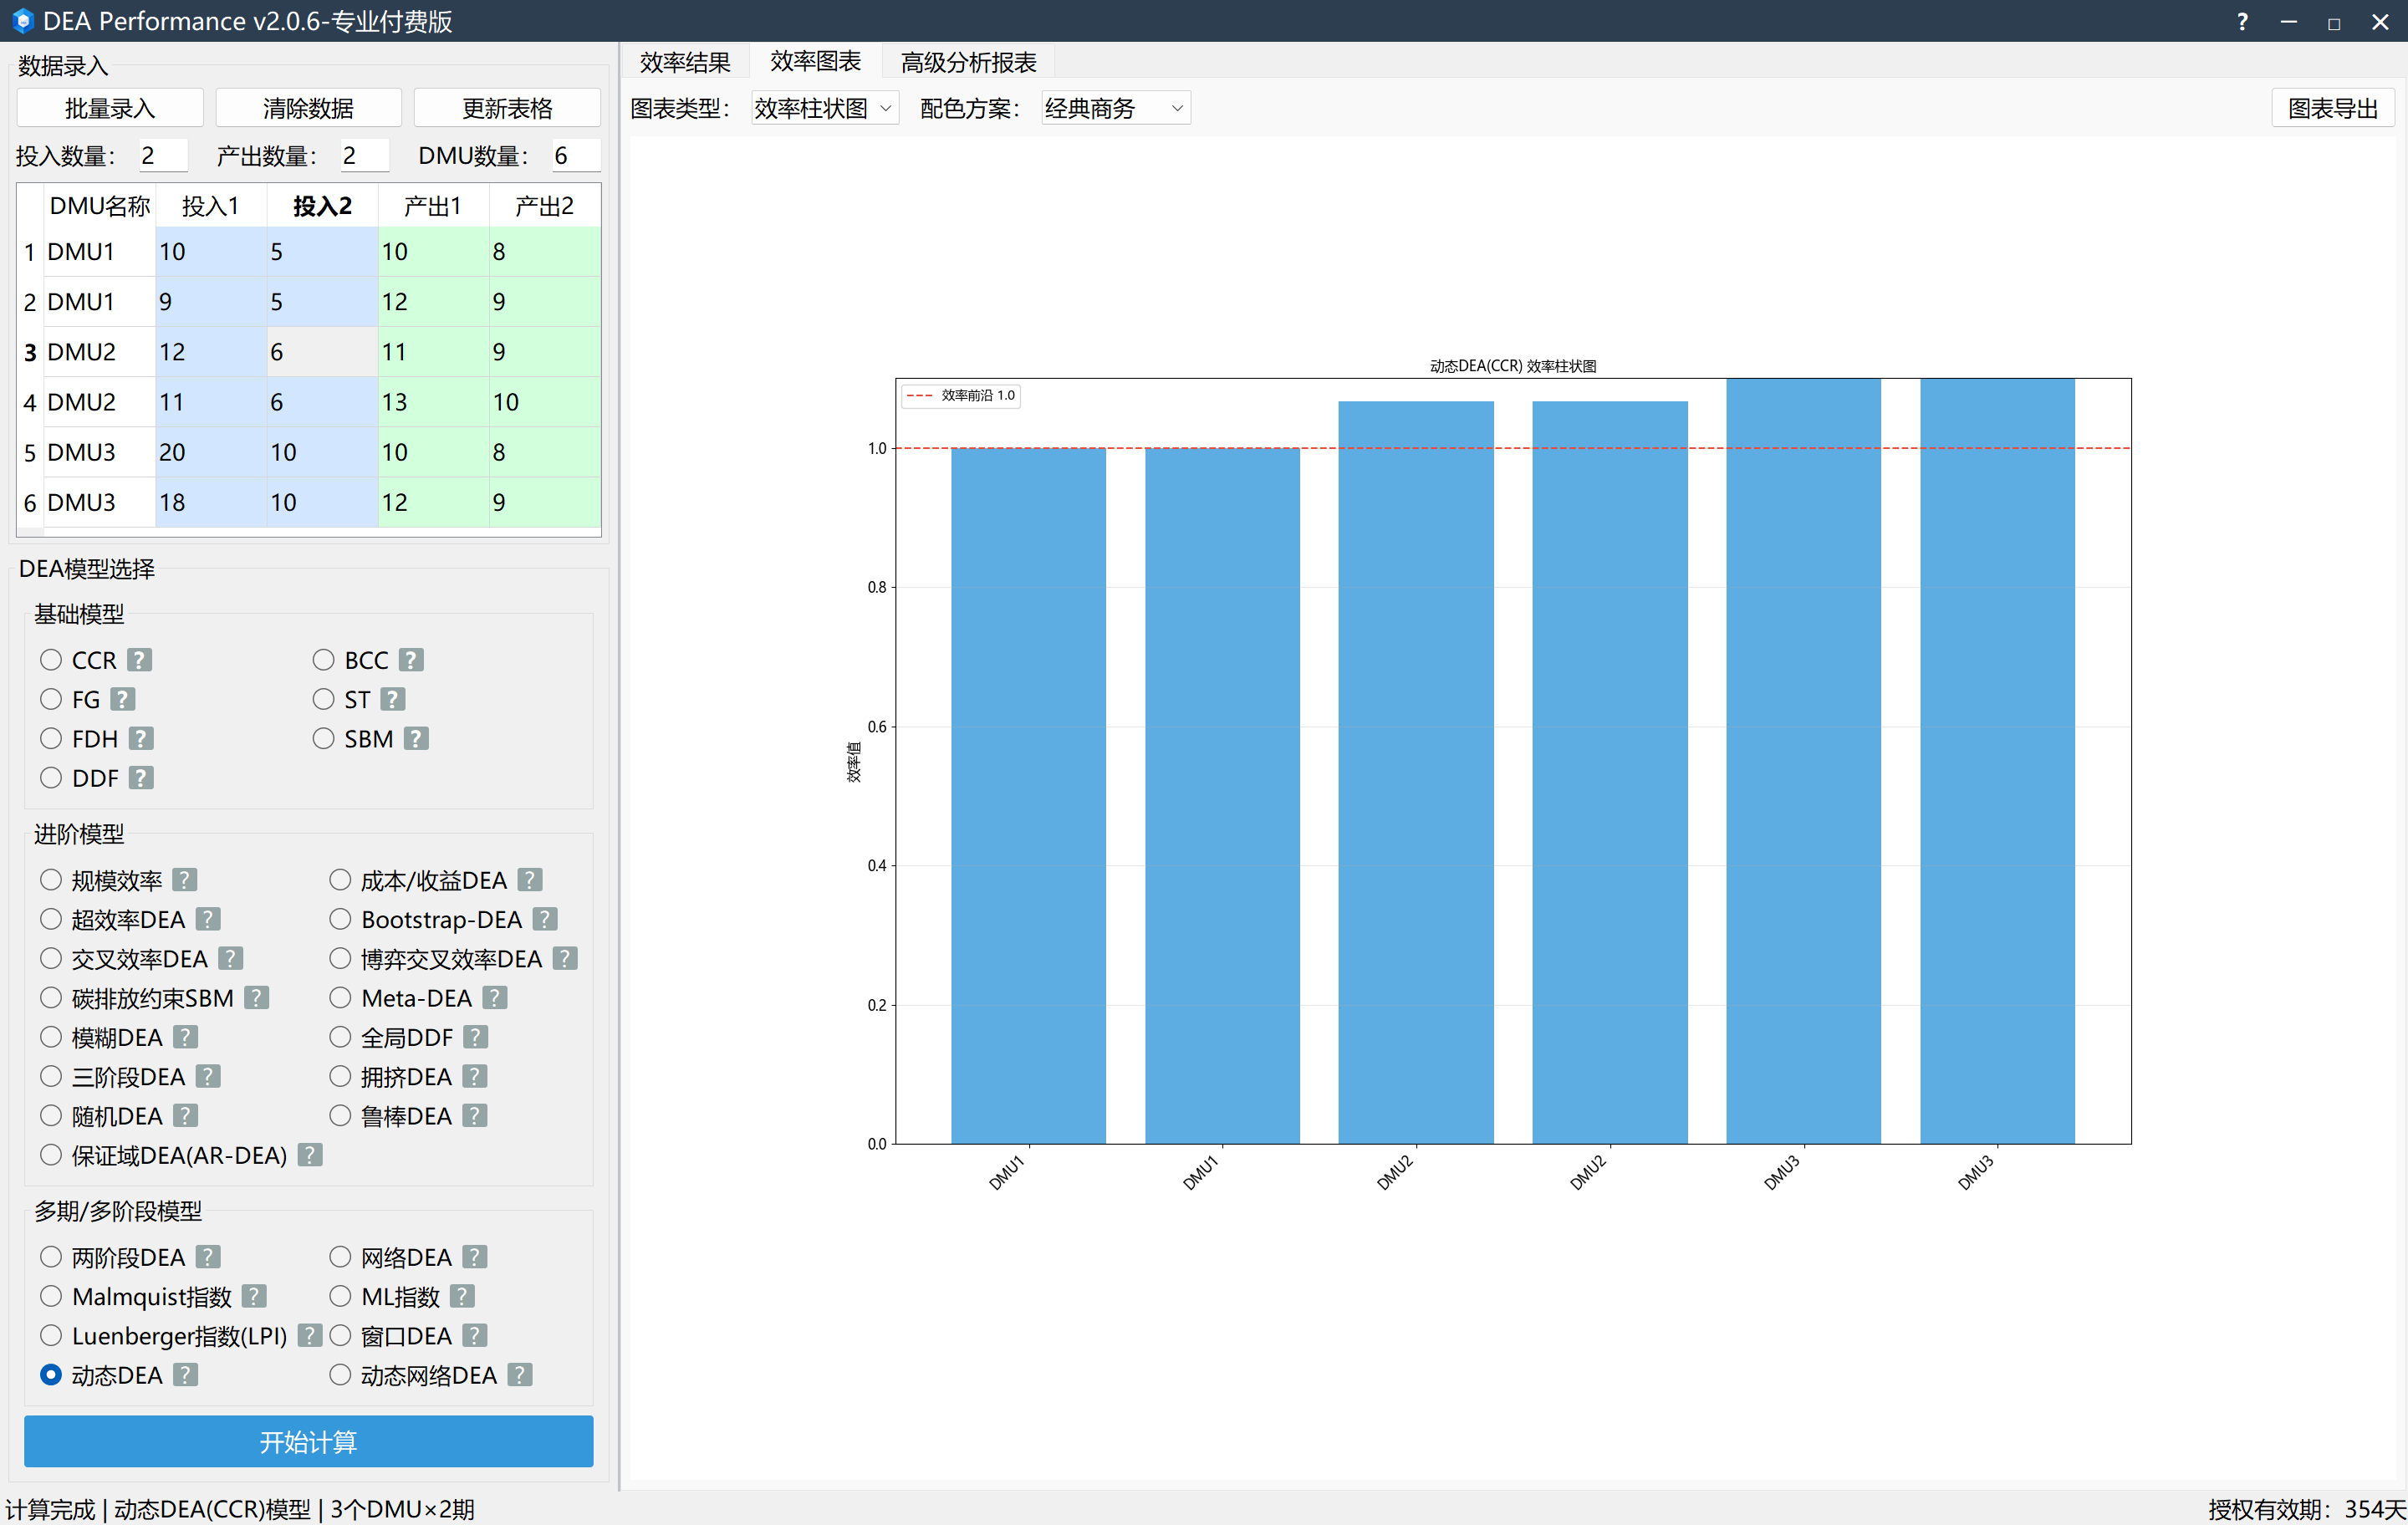
Task: Select the SBM radio button
Action: [x=323, y=738]
